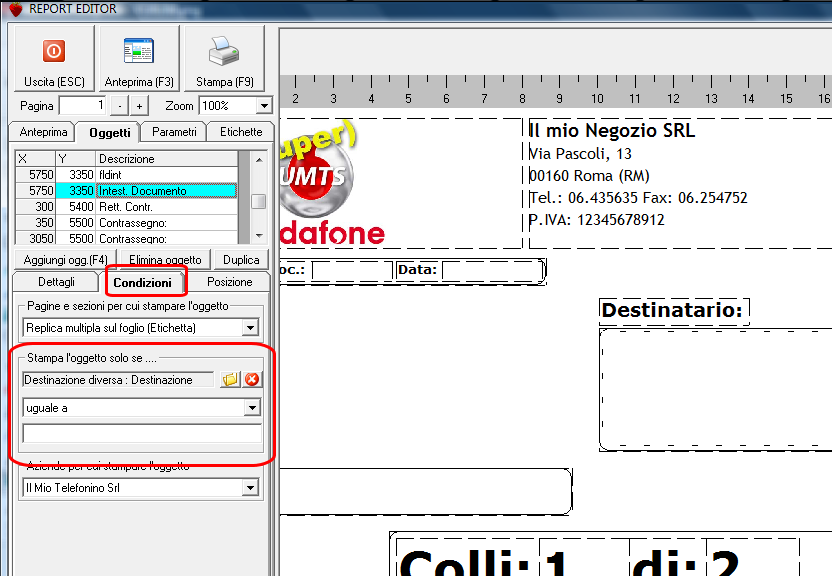Image resolution: width=832 pixels, height=576 pixels.
Task: Expand the Replica multipla sul foglio dropdown
Action: pyautogui.click(x=250, y=328)
